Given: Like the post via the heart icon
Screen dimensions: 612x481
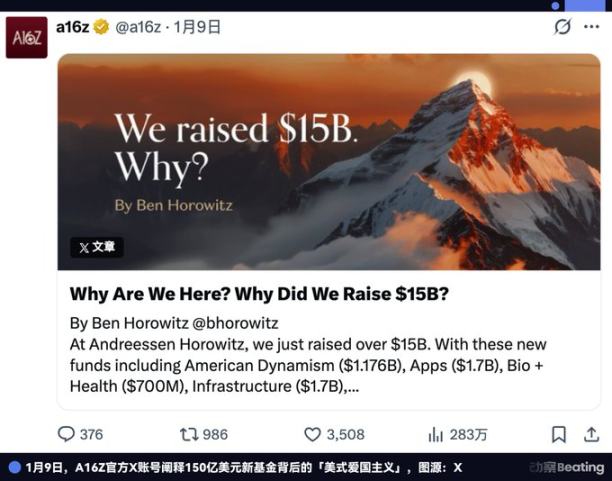Looking at the screenshot, I should (x=312, y=435).
